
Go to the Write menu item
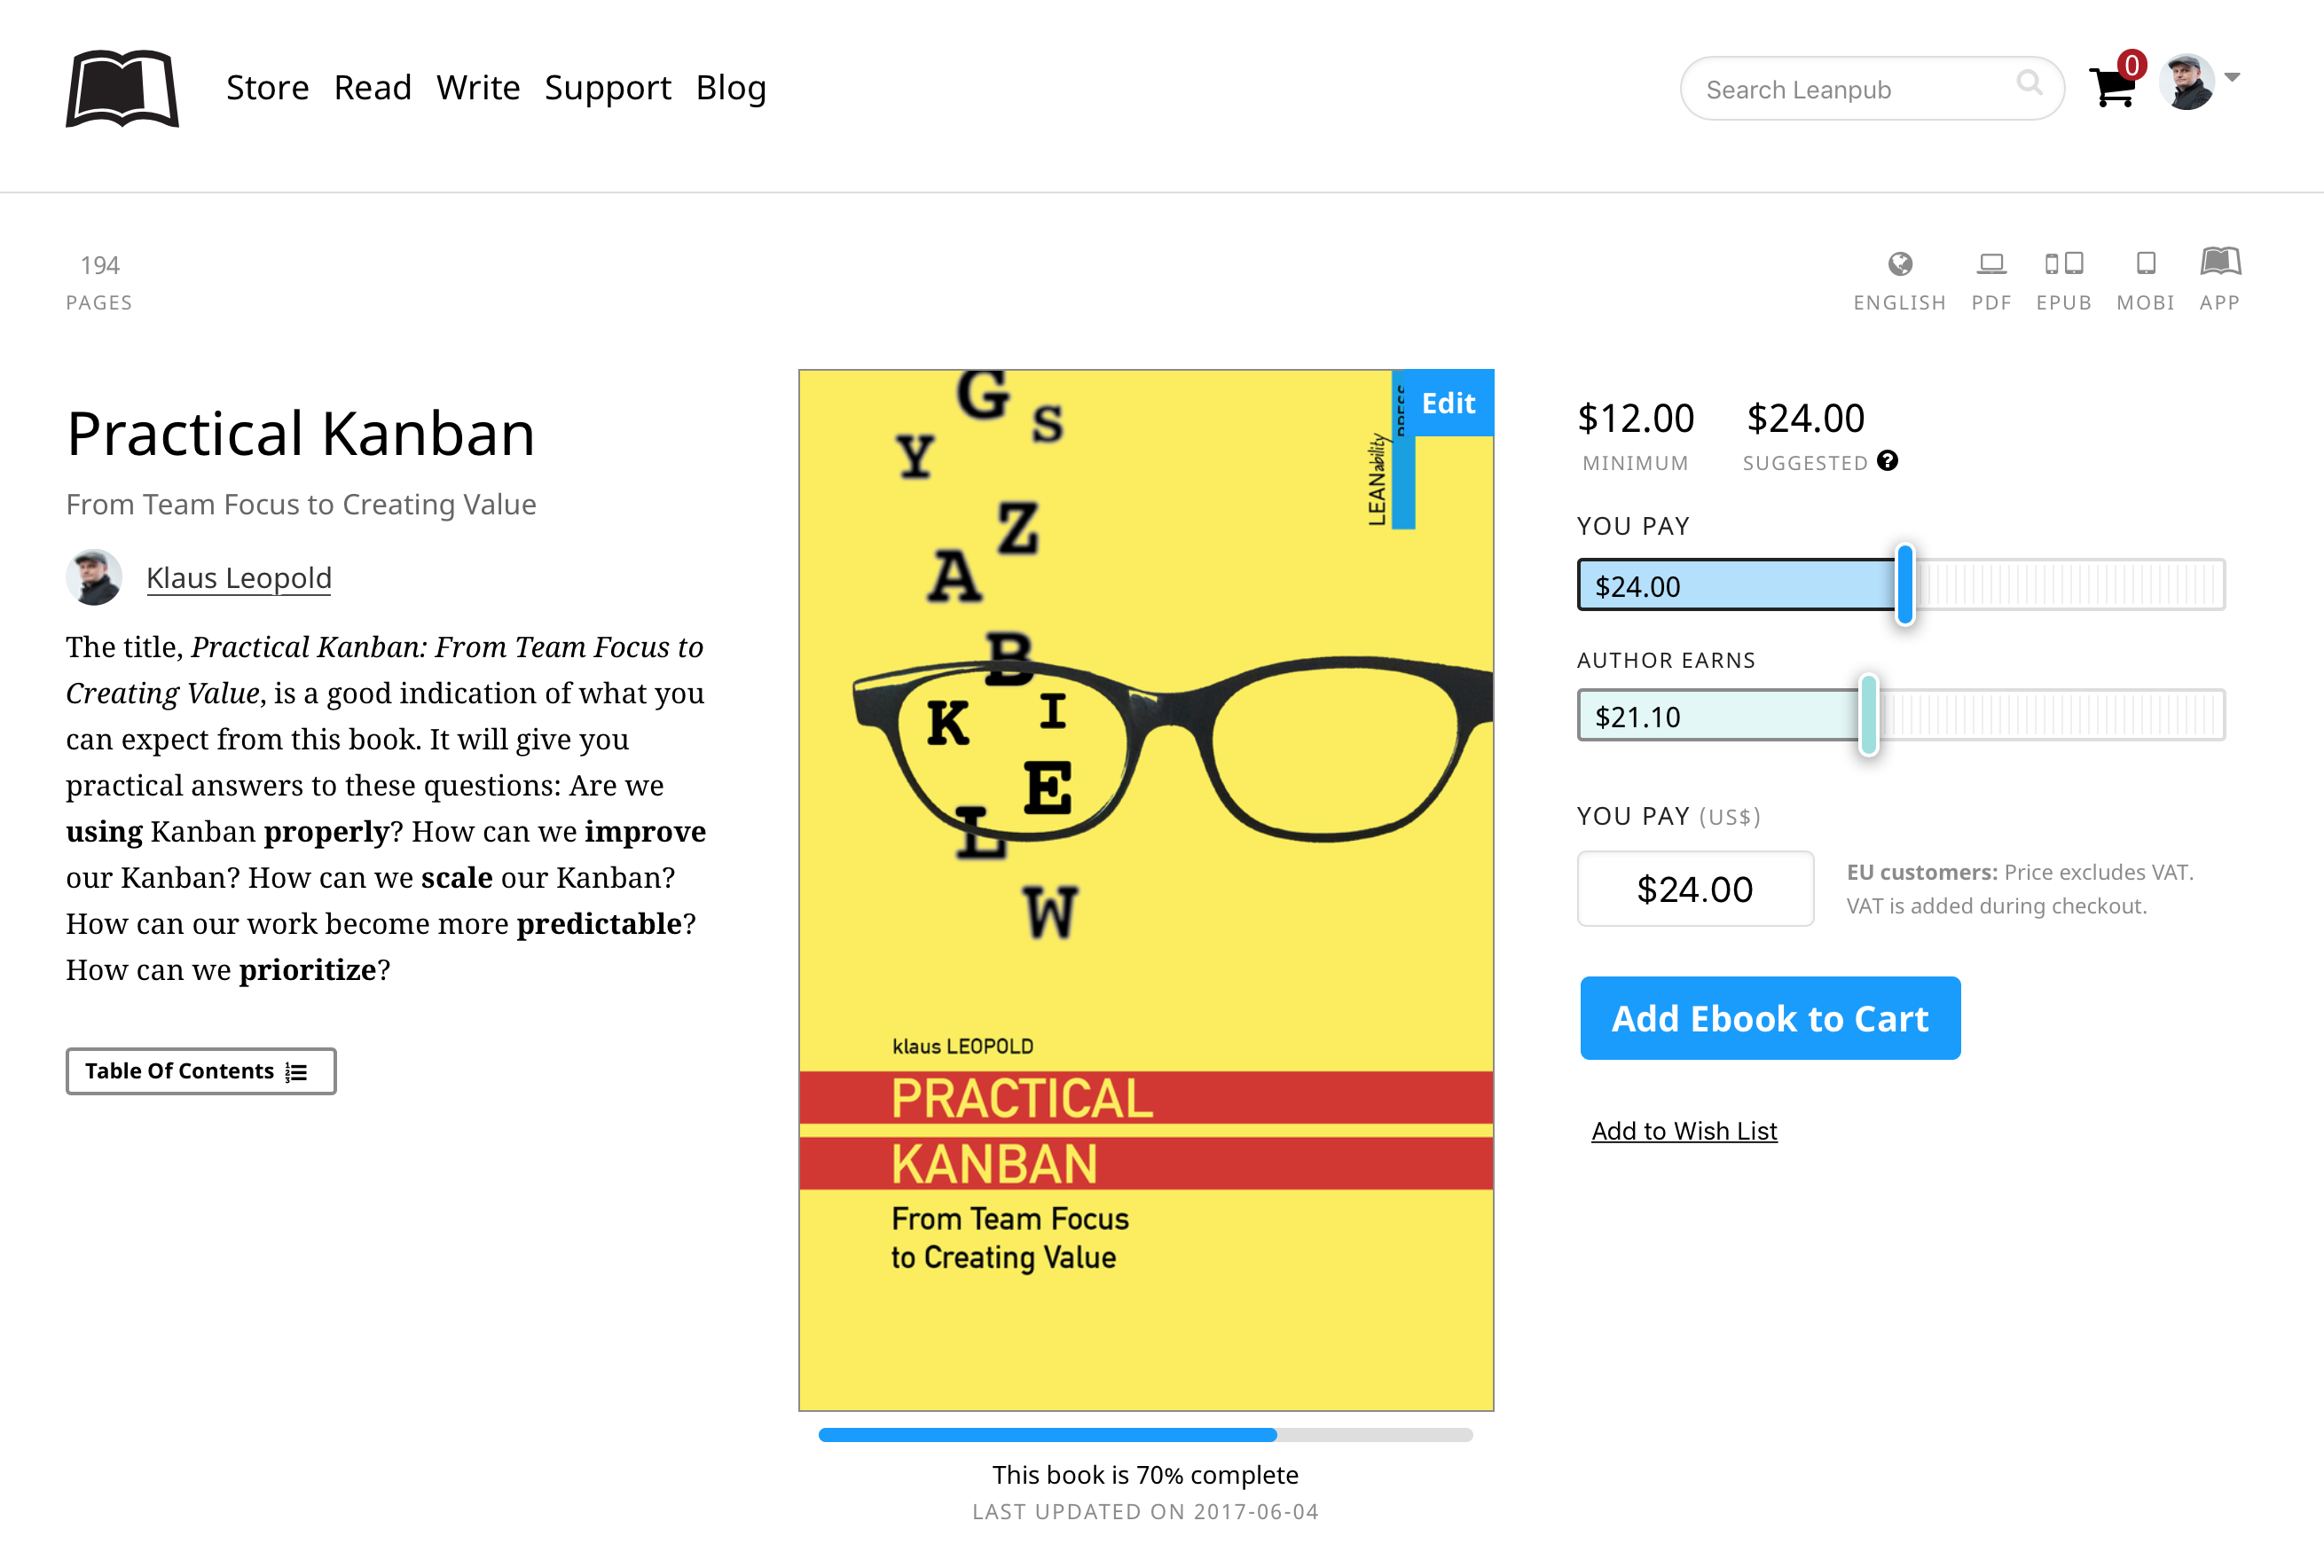click(478, 88)
